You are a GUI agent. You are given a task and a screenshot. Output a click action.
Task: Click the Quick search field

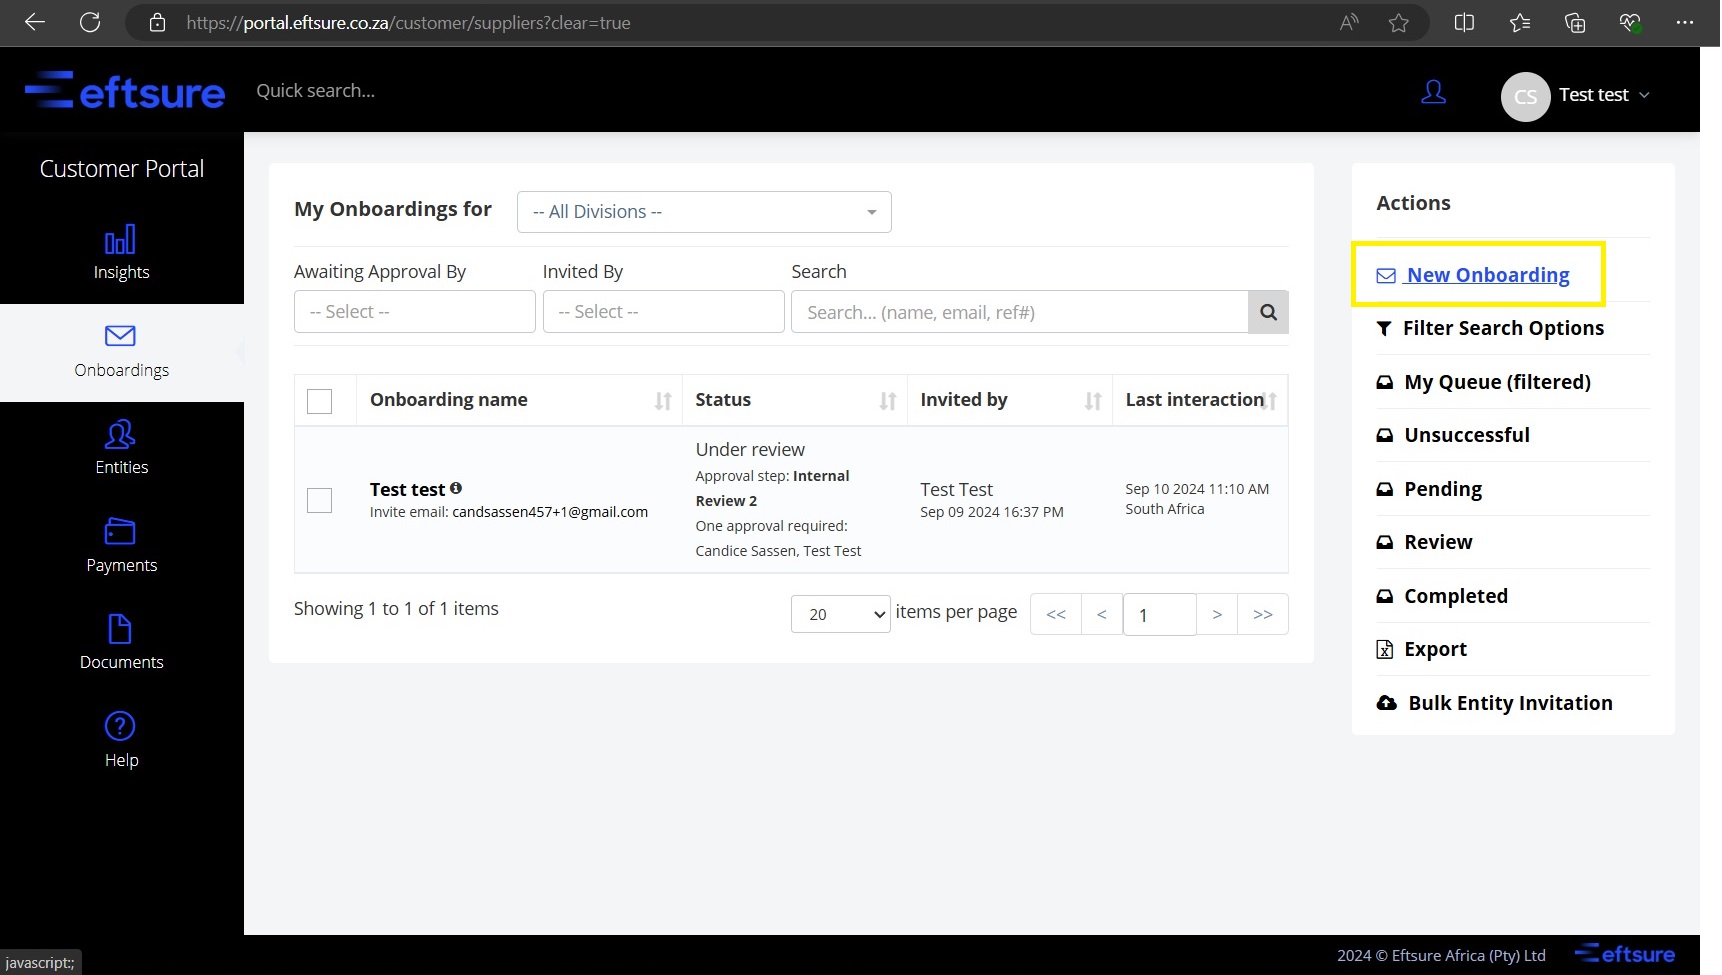316,91
